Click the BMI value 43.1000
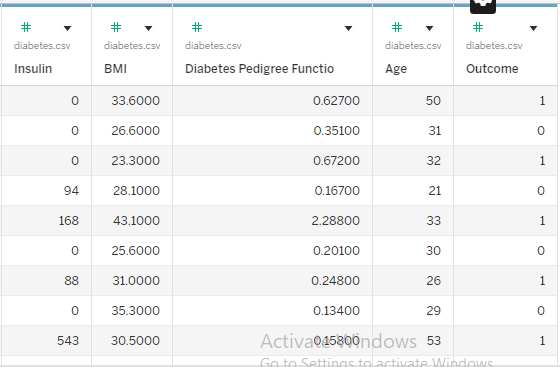Screen dimensions: 560x367 point(136,221)
